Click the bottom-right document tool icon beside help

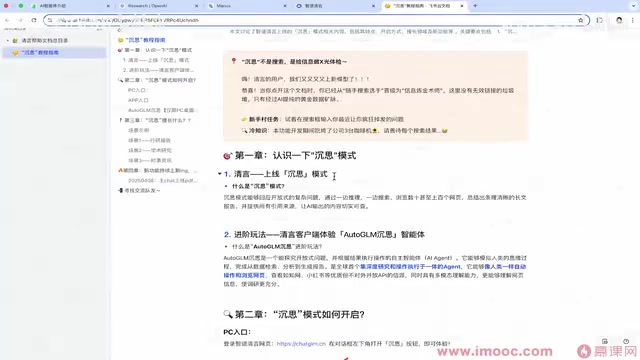click(x=604, y=341)
